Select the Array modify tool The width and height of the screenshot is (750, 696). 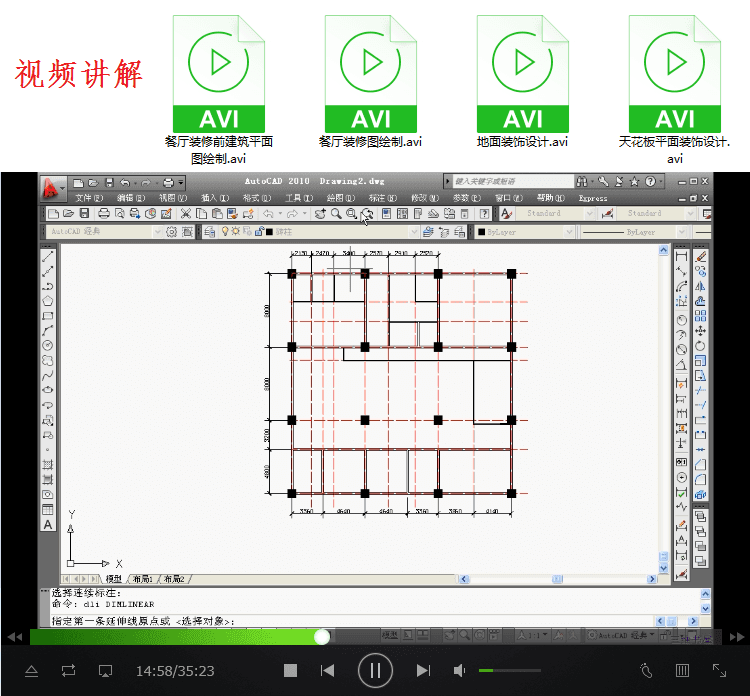[701, 316]
